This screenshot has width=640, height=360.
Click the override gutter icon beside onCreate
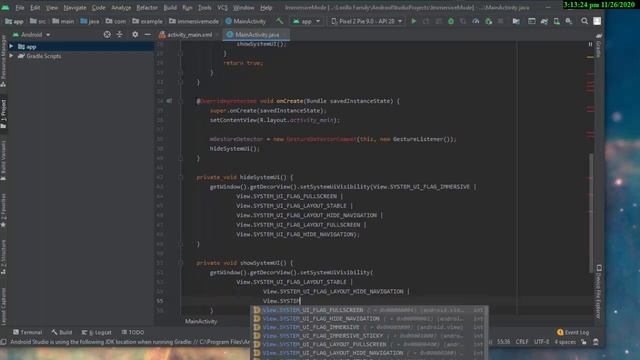[169, 101]
